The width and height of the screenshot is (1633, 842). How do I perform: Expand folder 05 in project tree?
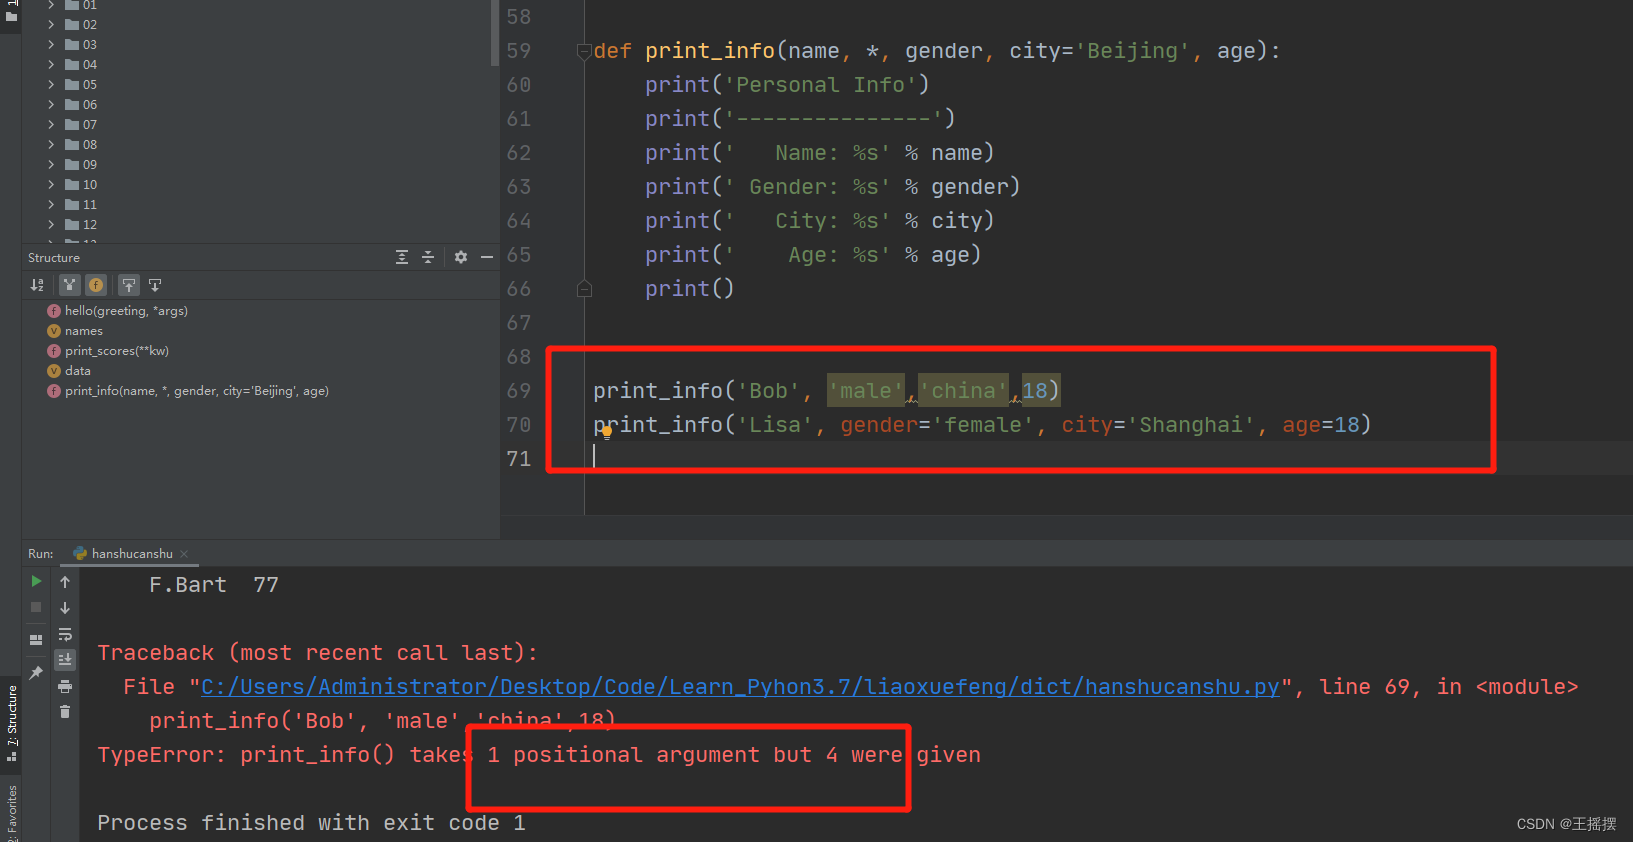pyautogui.click(x=51, y=84)
